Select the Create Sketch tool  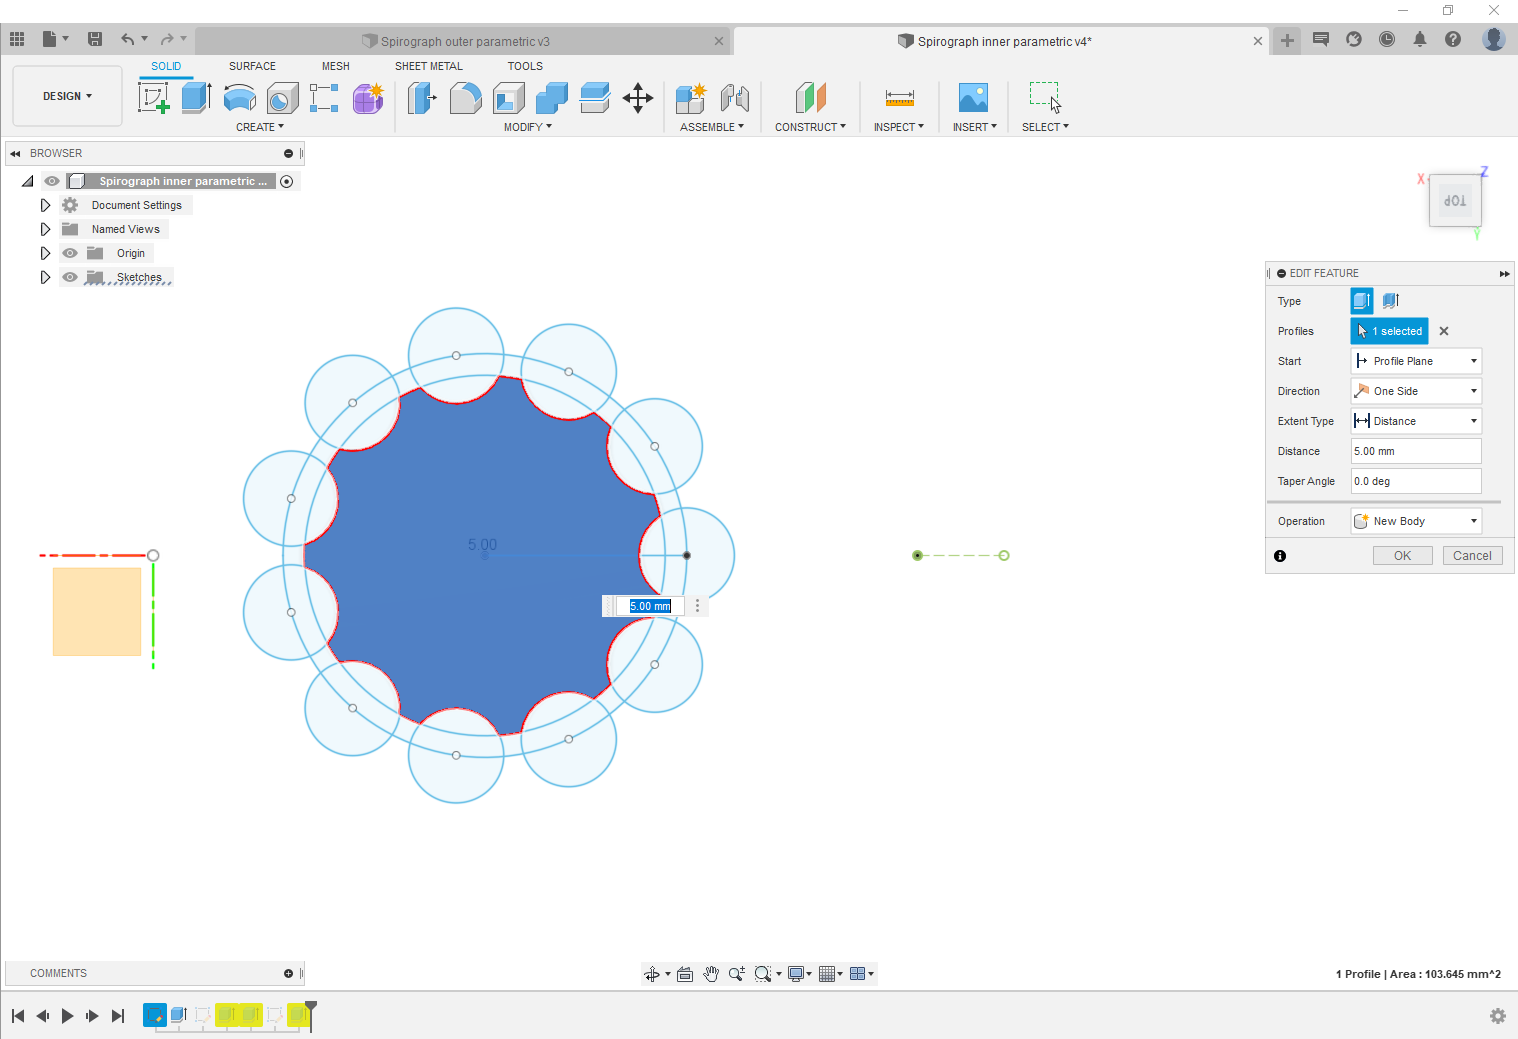pyautogui.click(x=153, y=98)
